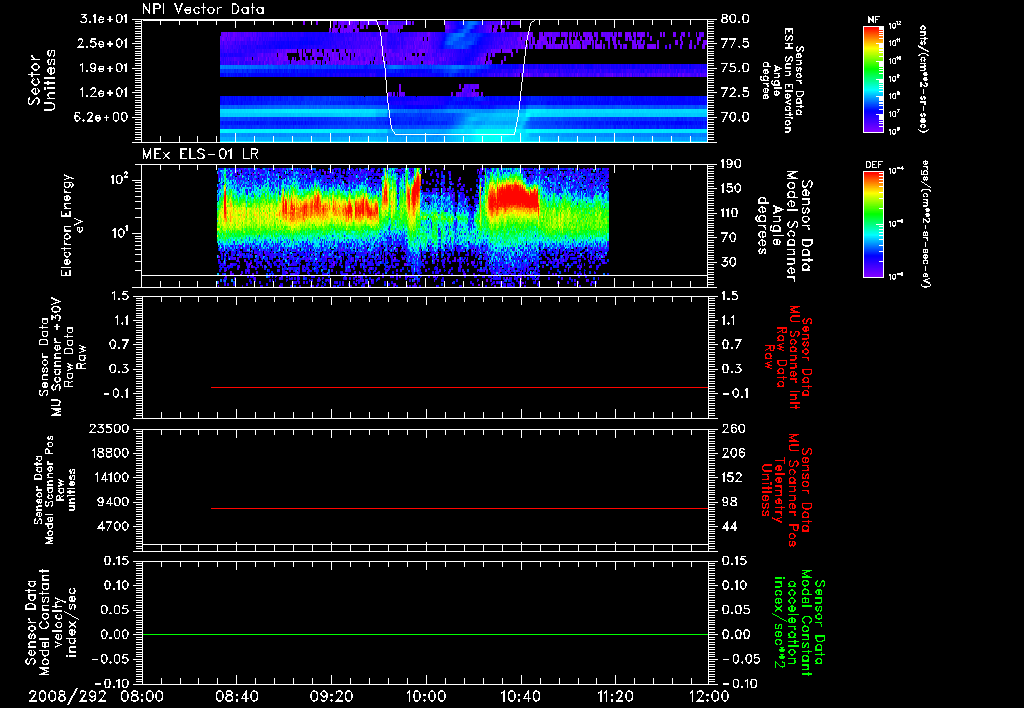Click the "3.1e+01" sector tick label
The image size is (1024, 708).
pos(104,19)
